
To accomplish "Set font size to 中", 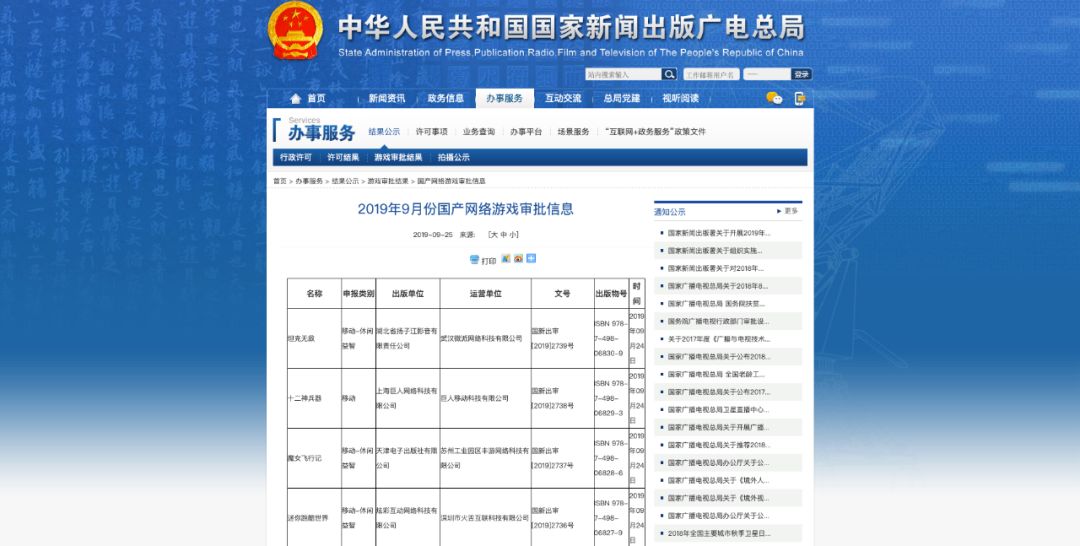I will coord(503,235).
